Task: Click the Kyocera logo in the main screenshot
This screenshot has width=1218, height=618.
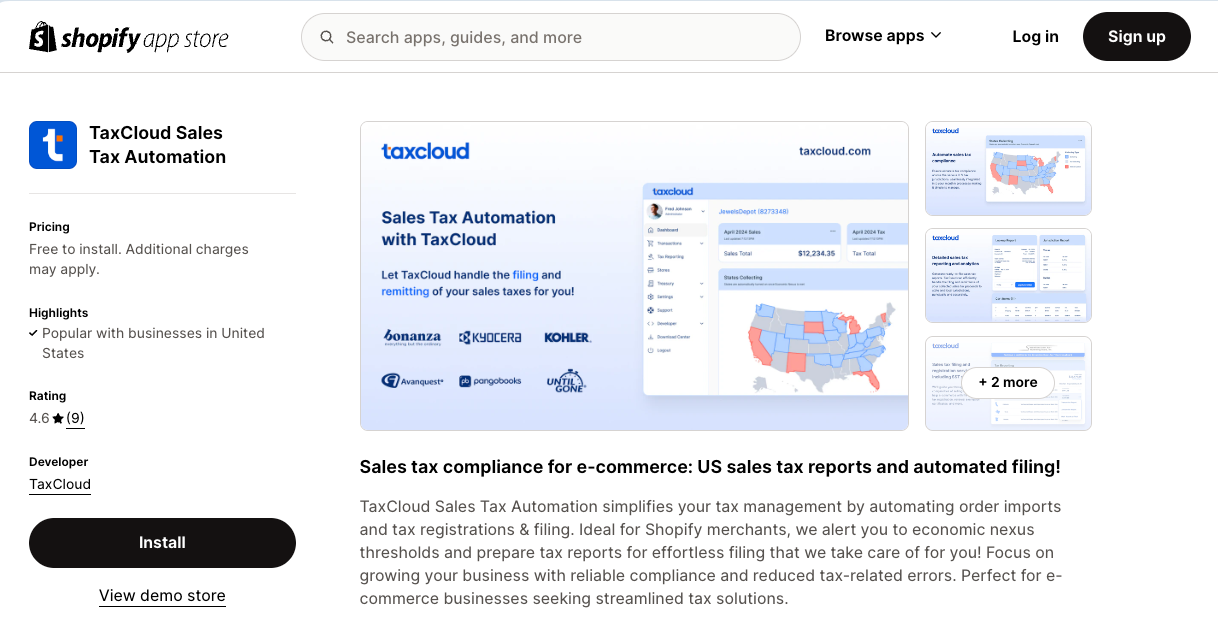Action: click(490, 338)
